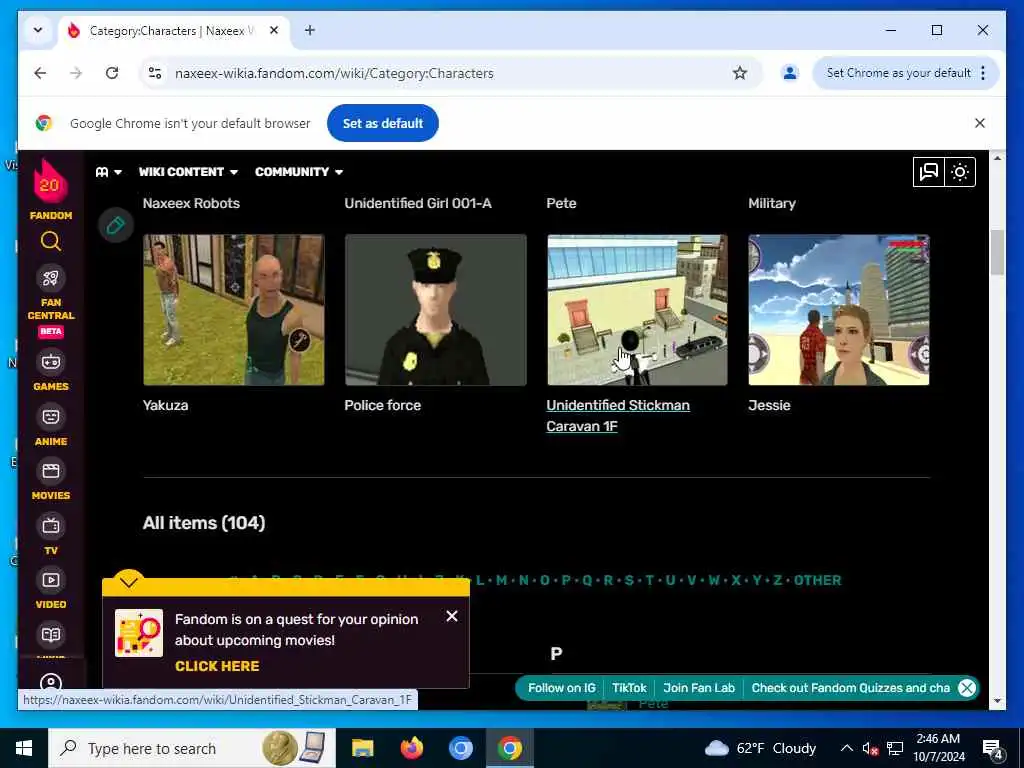The image size is (1024, 768).
Task: Click the Police force thumbnail image
Action: click(x=436, y=310)
